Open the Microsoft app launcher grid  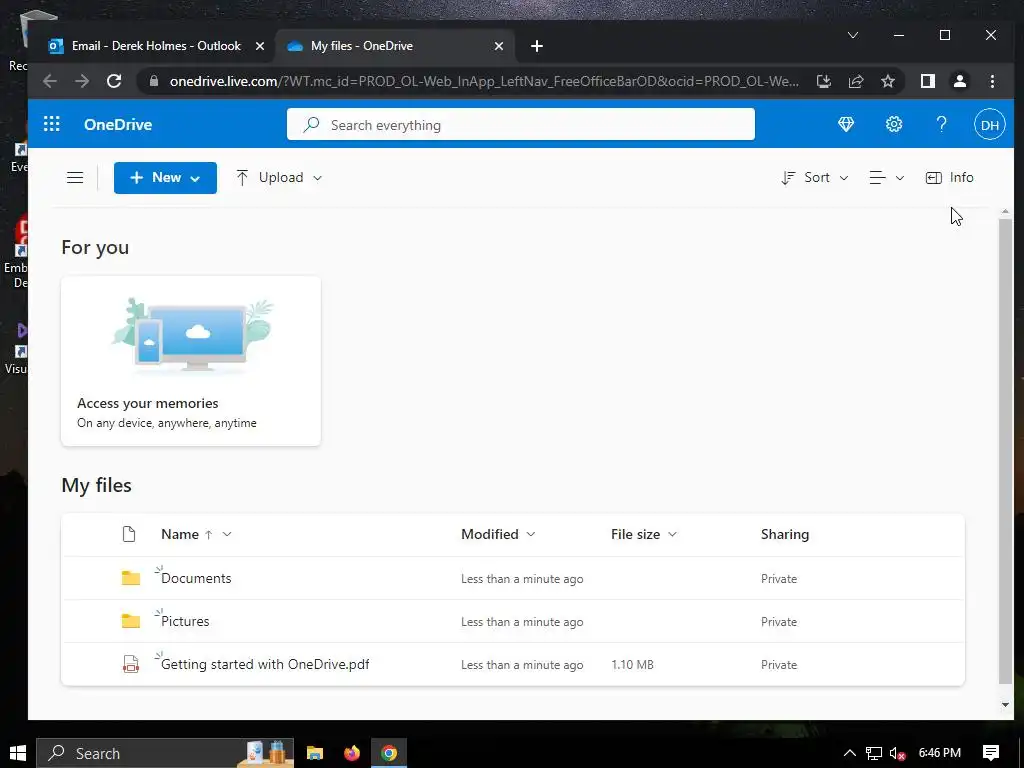pos(52,124)
